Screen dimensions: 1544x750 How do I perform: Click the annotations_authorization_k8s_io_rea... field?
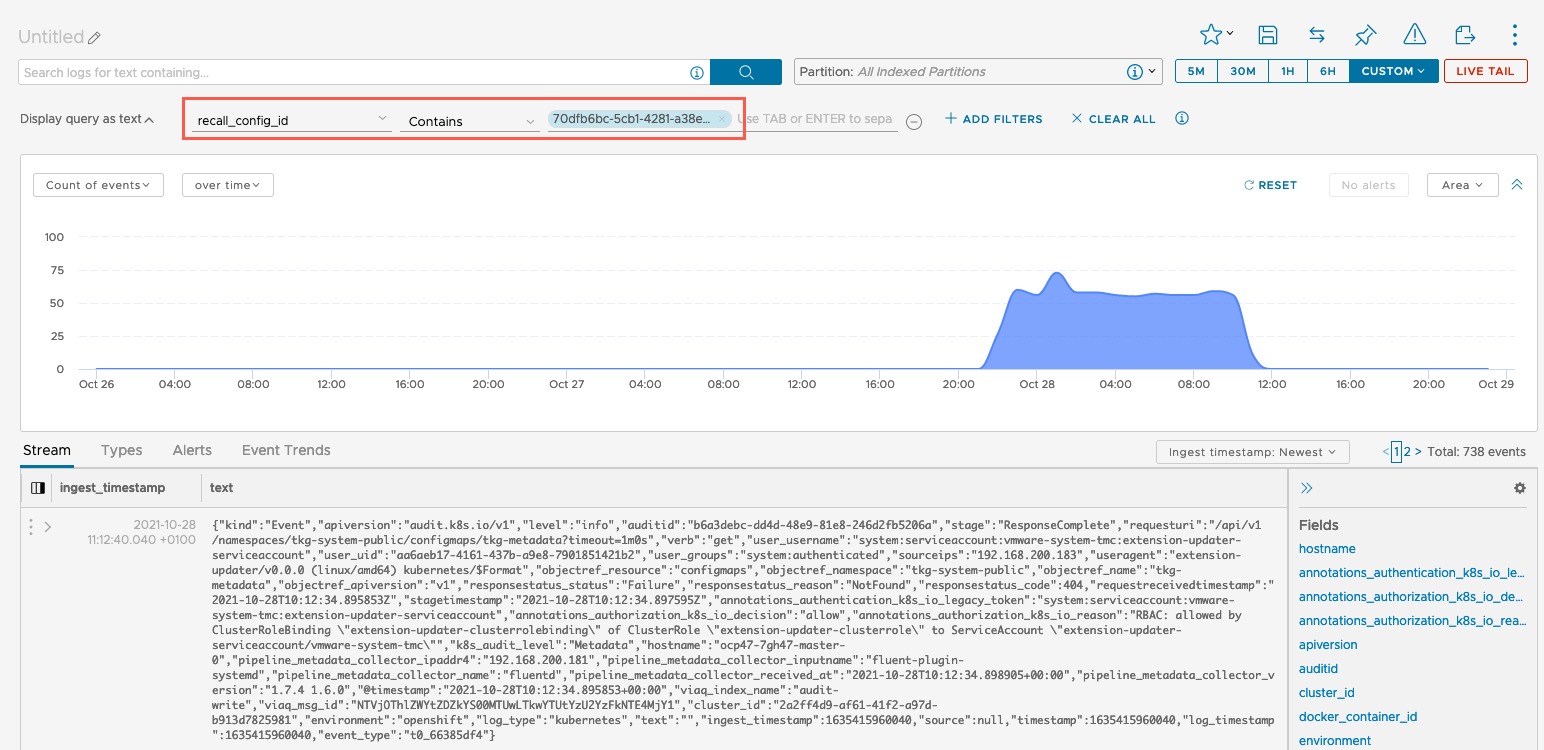coord(1411,621)
